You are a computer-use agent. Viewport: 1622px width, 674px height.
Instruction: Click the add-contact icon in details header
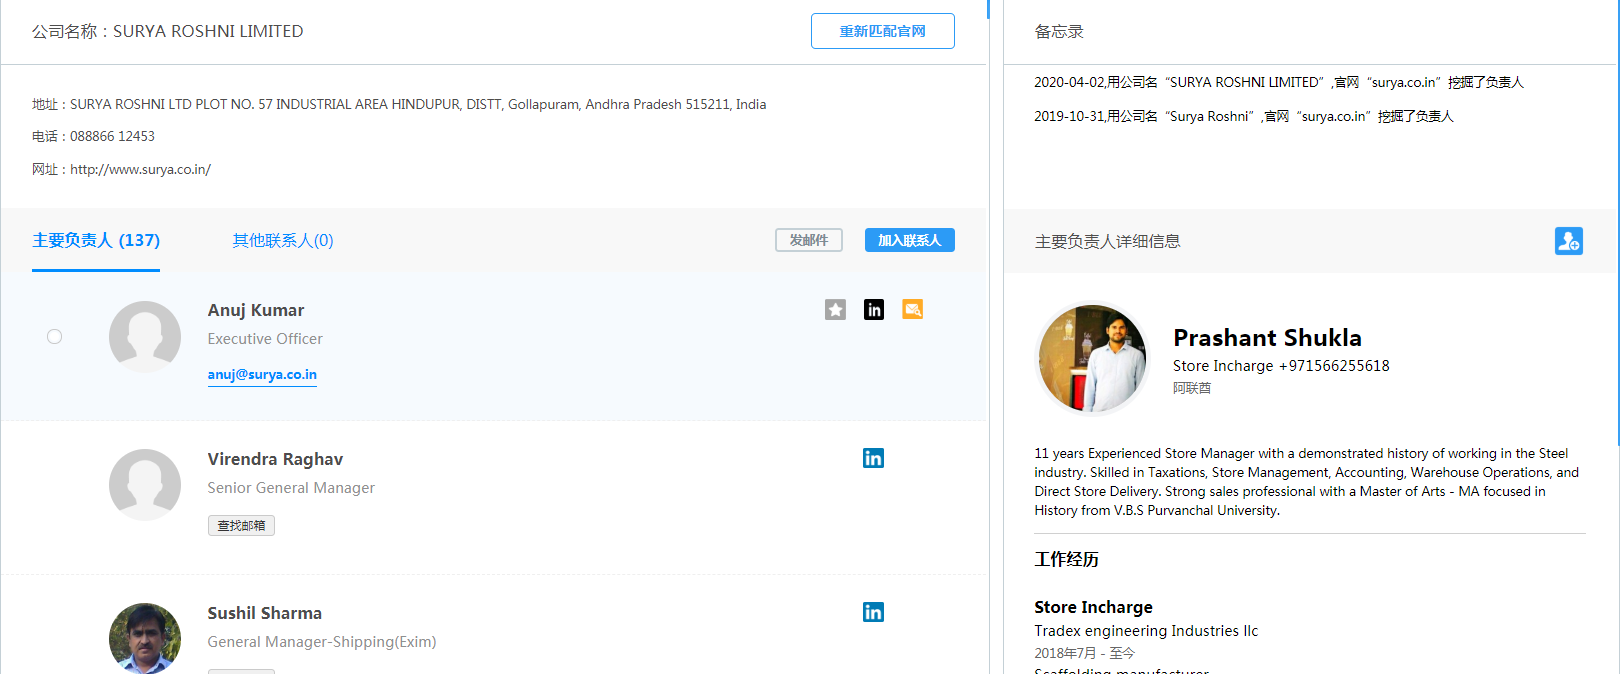1569,241
